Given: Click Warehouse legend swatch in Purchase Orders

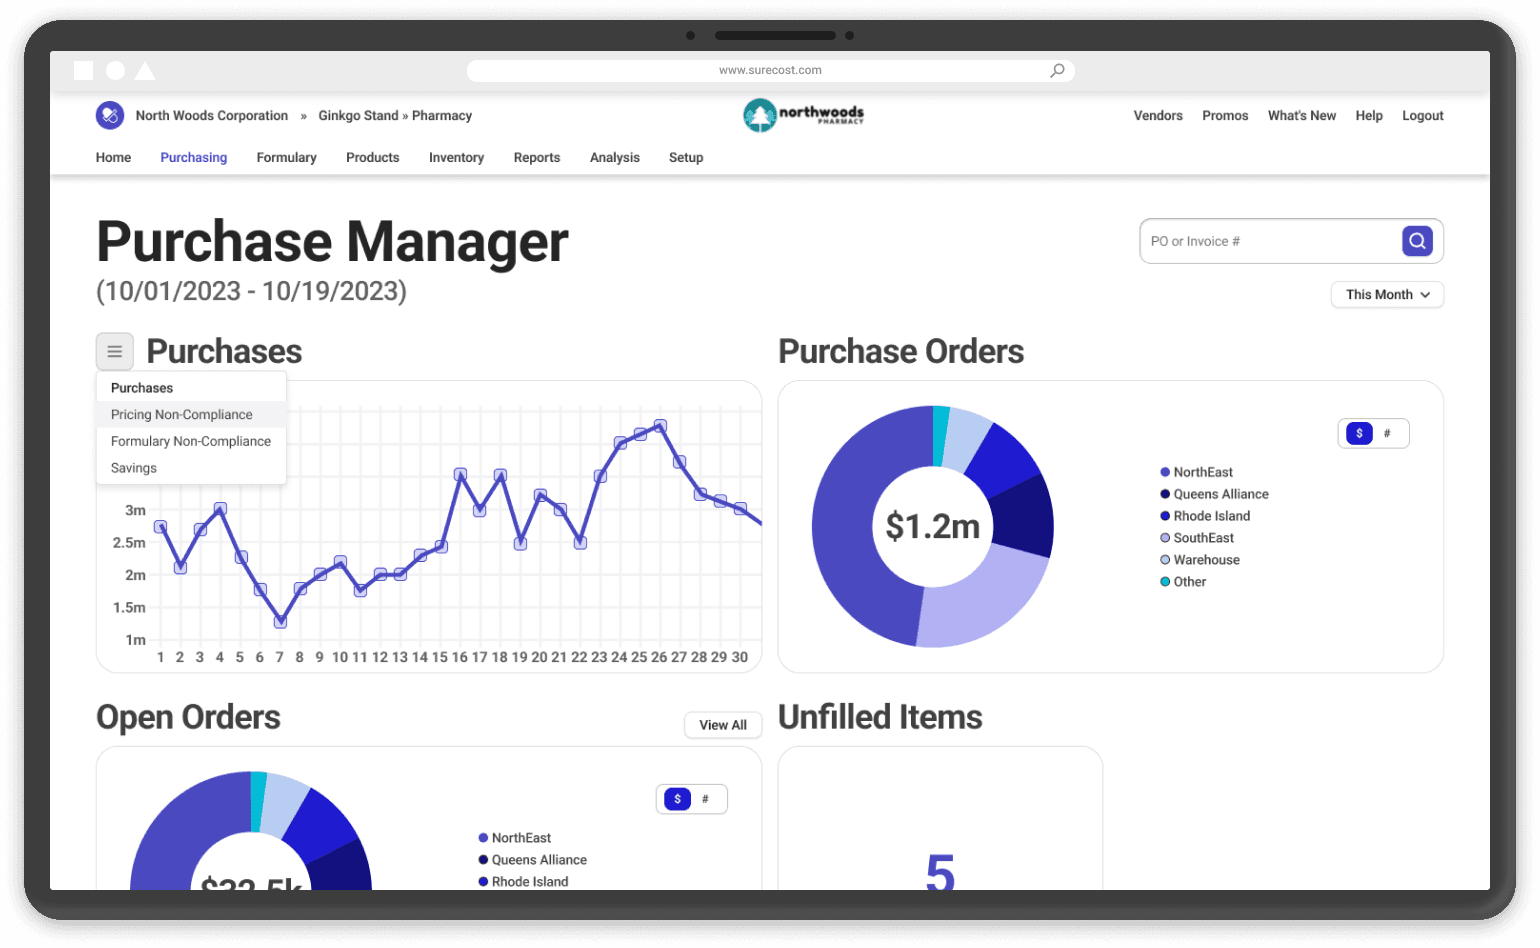Looking at the screenshot, I should click(x=1165, y=560).
